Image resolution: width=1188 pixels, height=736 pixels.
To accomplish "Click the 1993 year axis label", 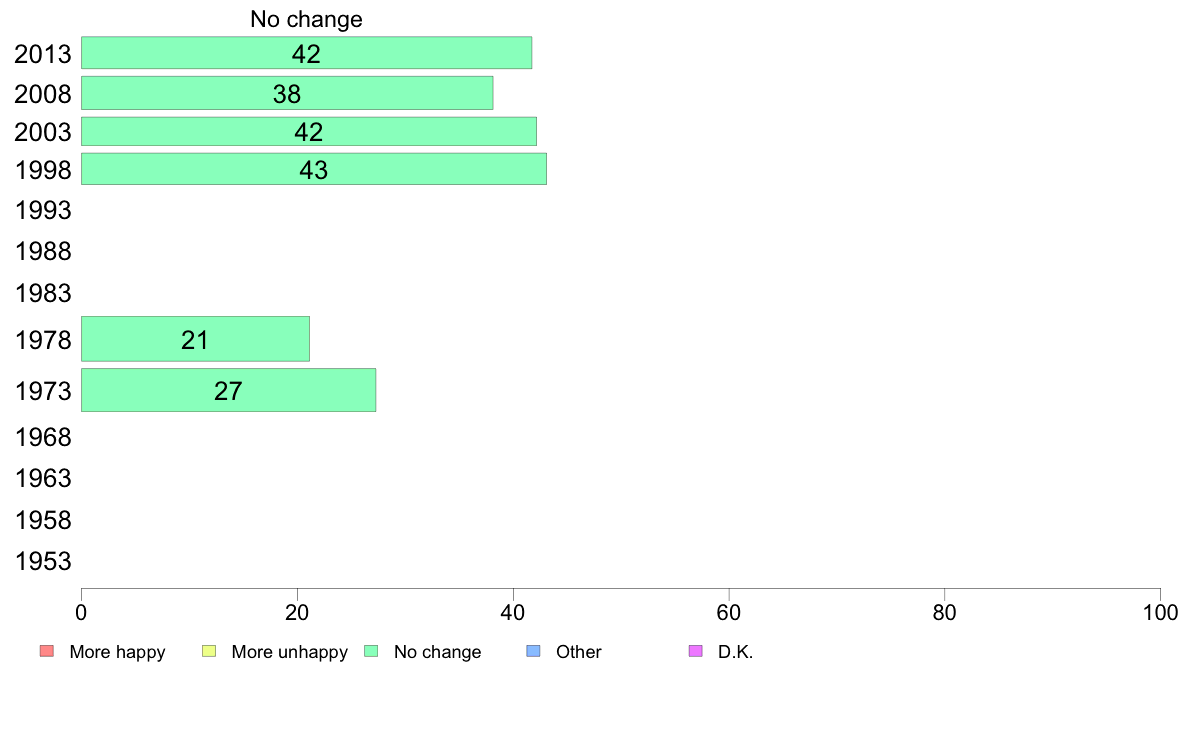I will (x=43, y=210).
